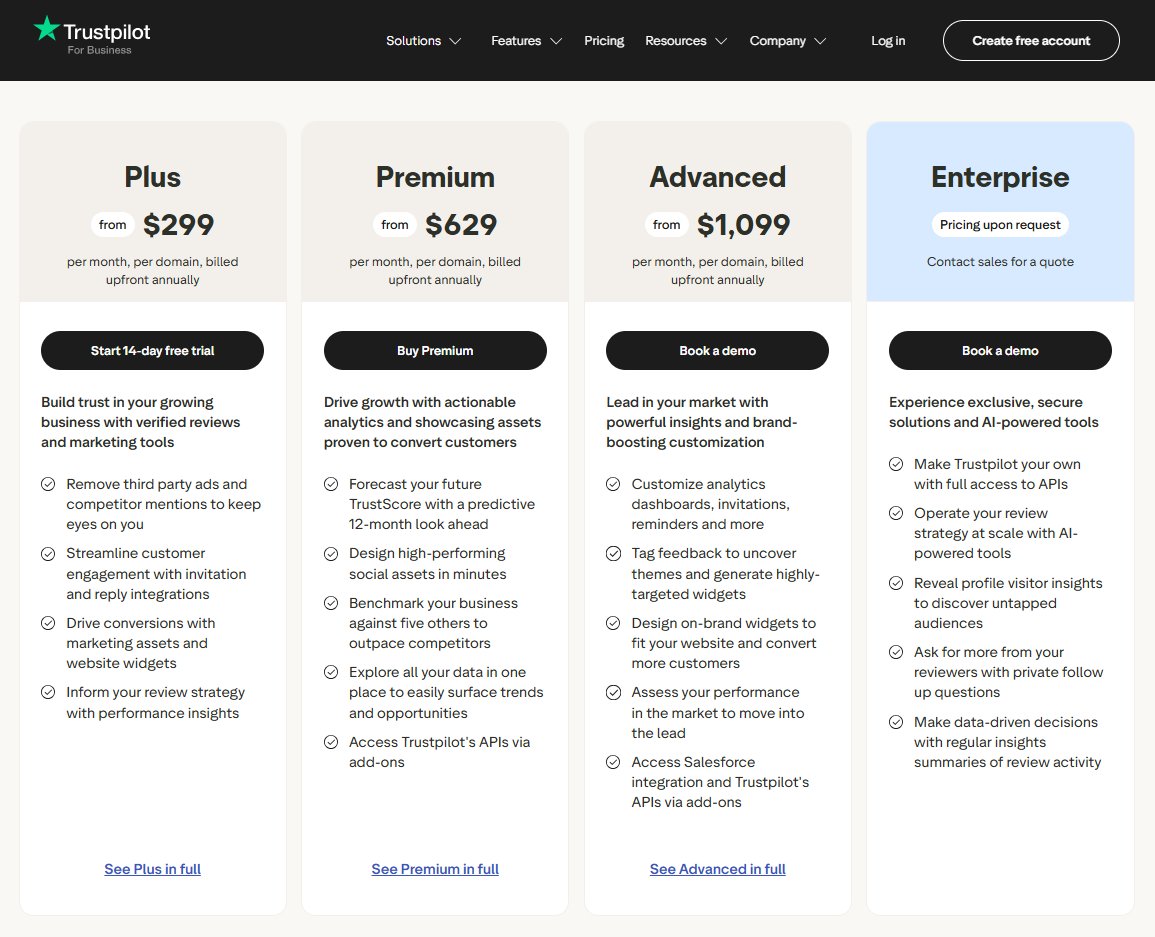Click the 'Pricing upon request' badge
The width and height of the screenshot is (1155, 937).
[x=1000, y=224]
